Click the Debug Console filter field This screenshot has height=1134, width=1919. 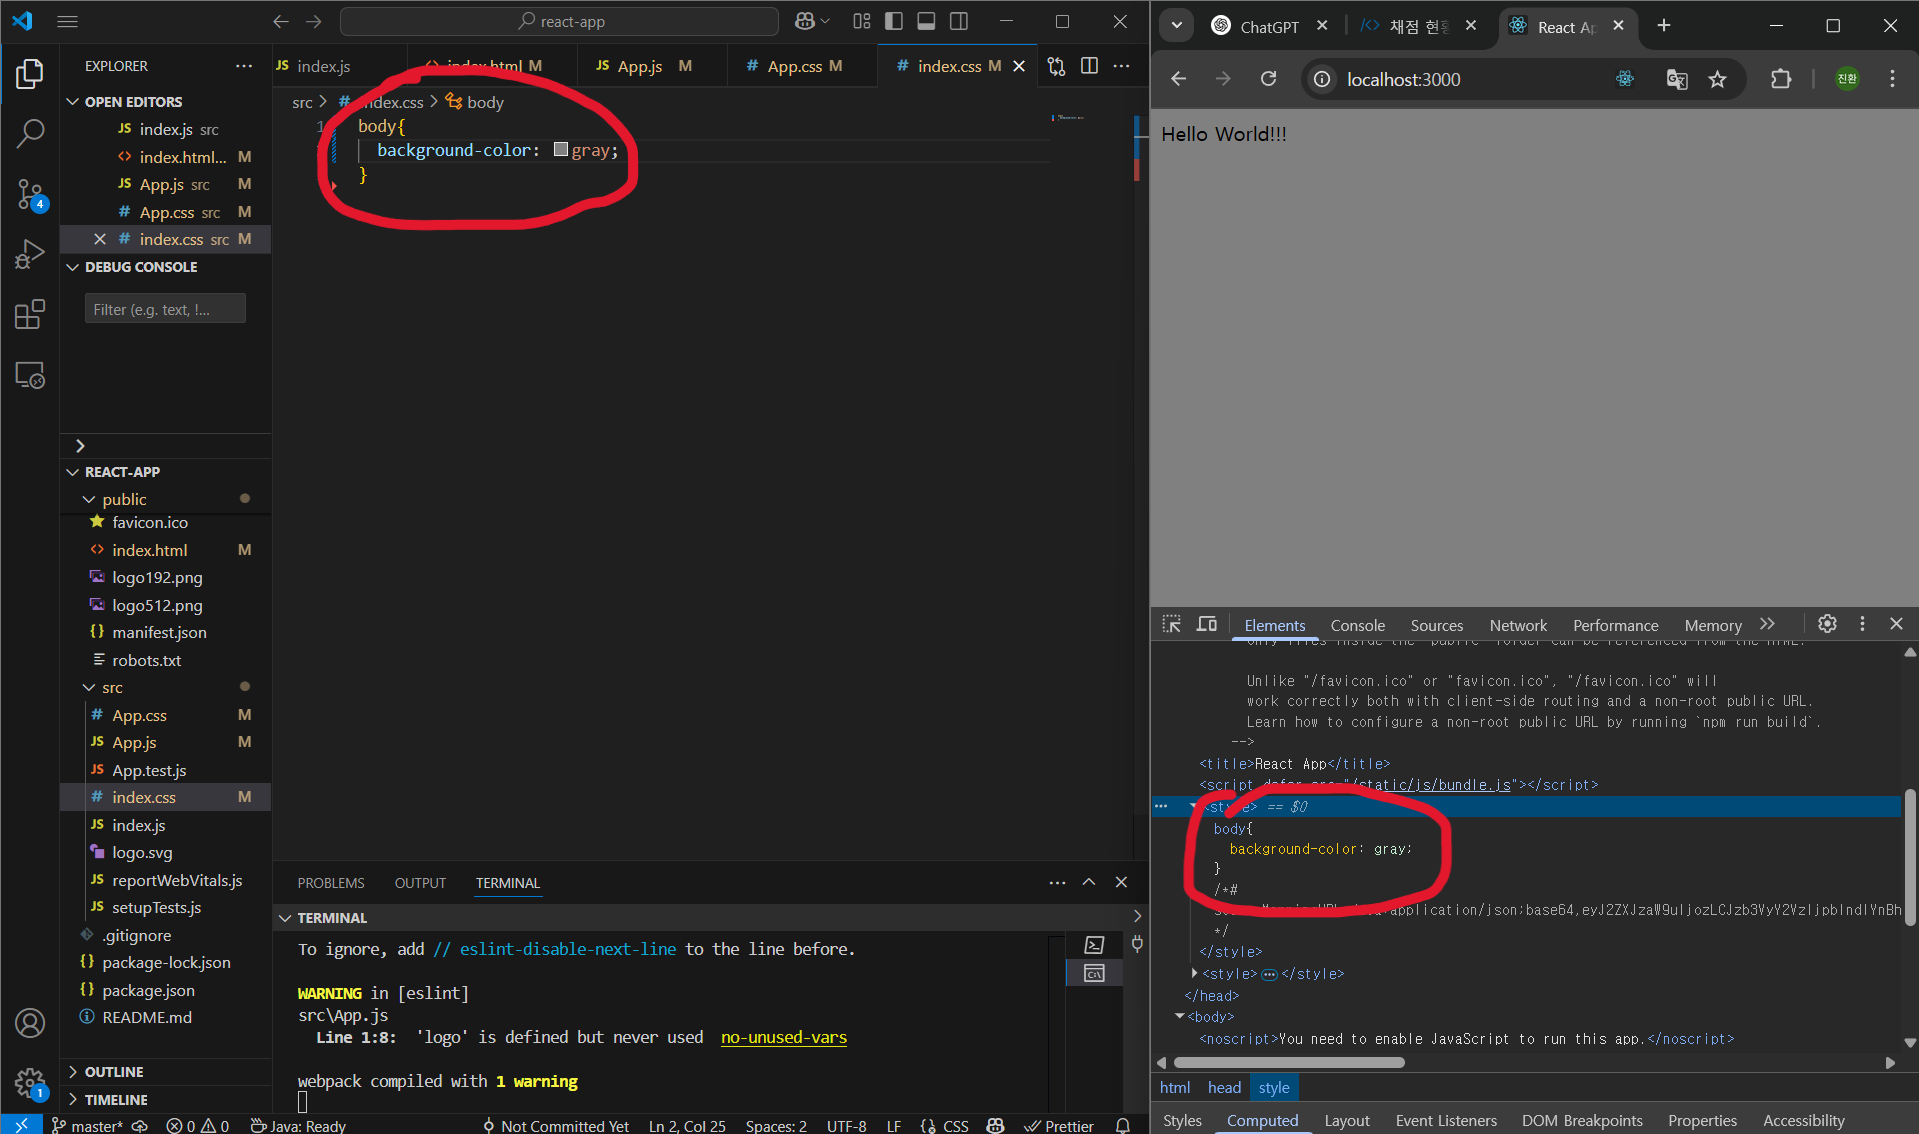[x=164, y=308]
